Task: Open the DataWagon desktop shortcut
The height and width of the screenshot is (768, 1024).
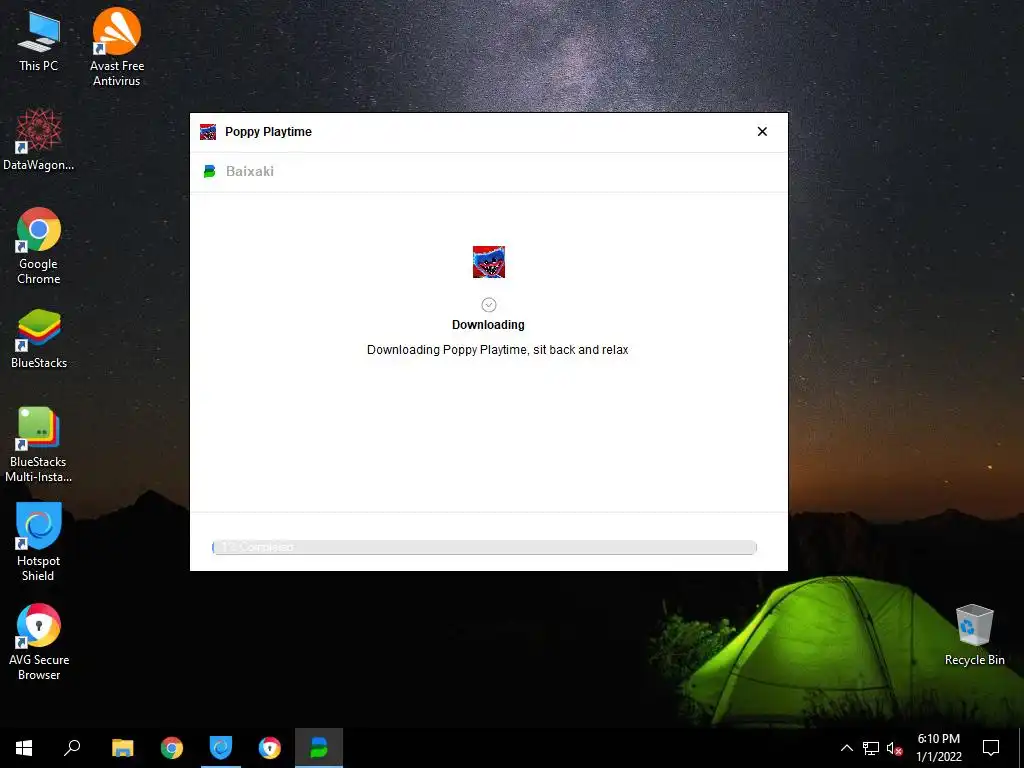Action: click(x=39, y=140)
